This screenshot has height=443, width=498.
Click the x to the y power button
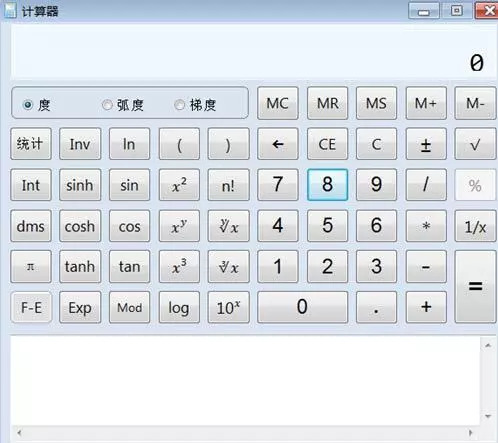(x=179, y=226)
